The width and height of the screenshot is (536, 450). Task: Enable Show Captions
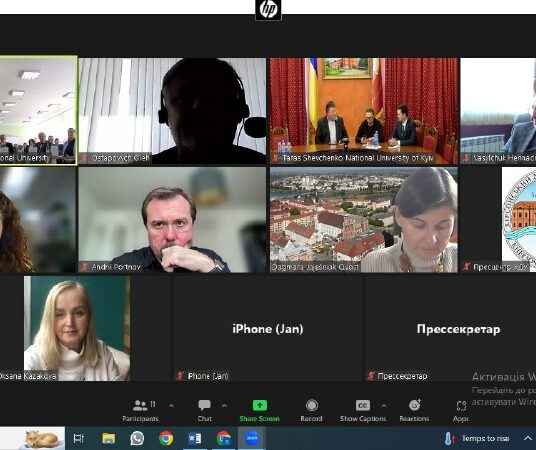363,411
